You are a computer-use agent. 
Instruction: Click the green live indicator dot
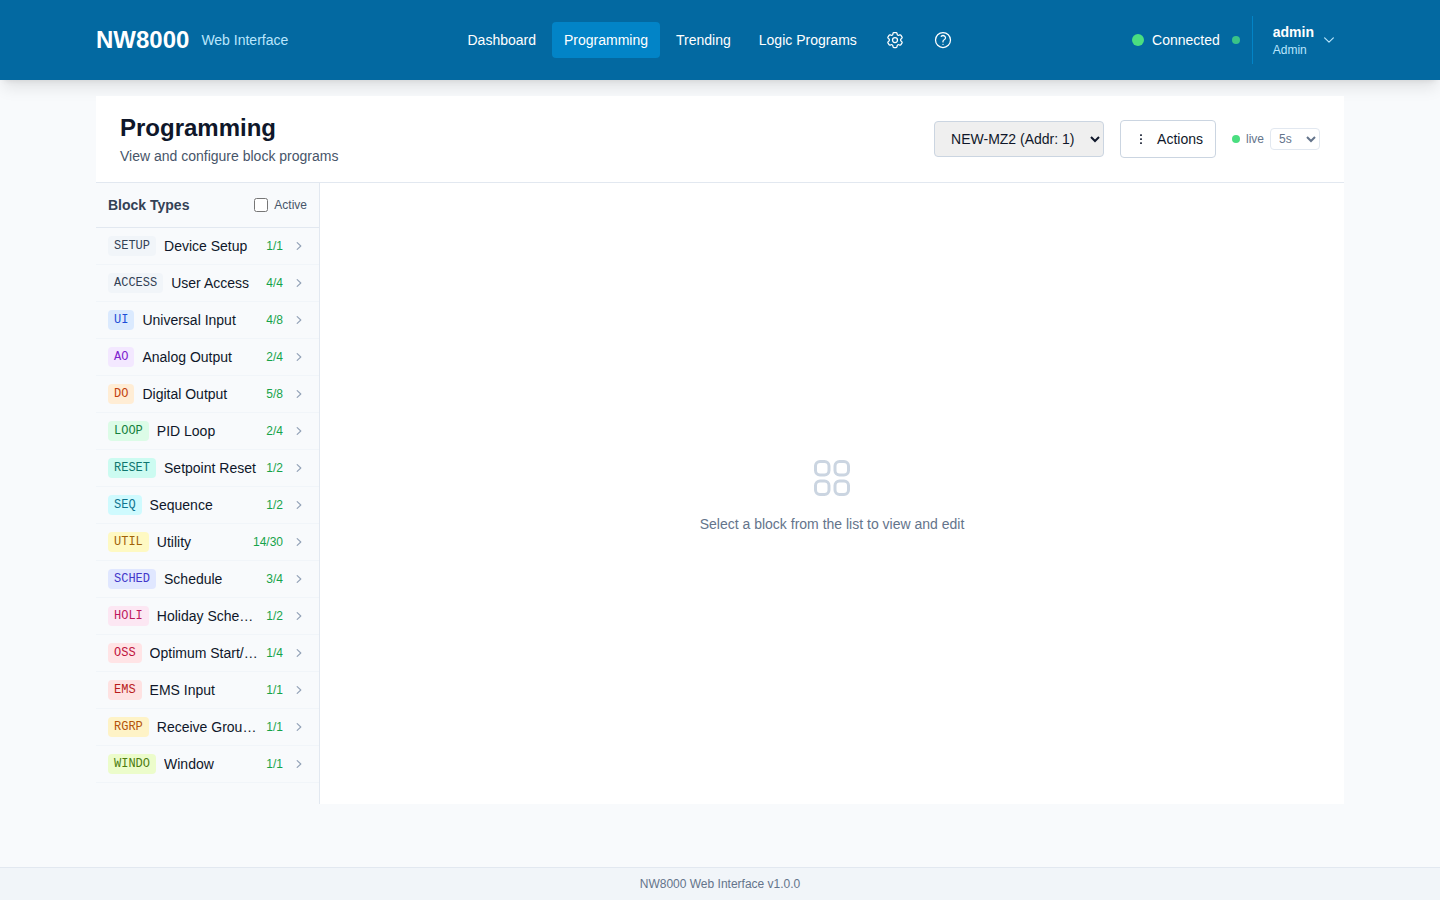[x=1236, y=139]
